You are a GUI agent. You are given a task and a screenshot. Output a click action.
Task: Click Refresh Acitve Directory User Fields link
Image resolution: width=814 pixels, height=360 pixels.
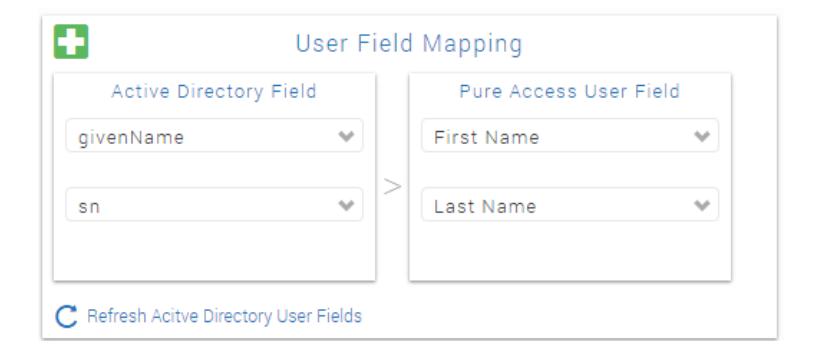click(224, 316)
